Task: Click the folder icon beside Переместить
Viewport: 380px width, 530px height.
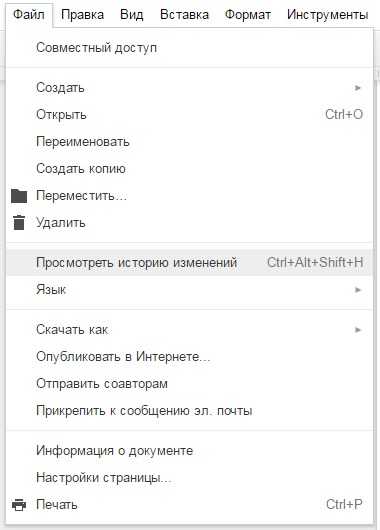Action: [19, 196]
